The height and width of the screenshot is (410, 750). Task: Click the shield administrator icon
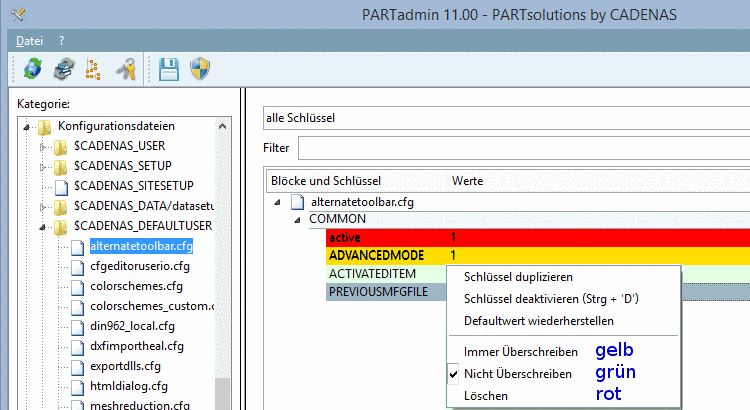[200, 69]
